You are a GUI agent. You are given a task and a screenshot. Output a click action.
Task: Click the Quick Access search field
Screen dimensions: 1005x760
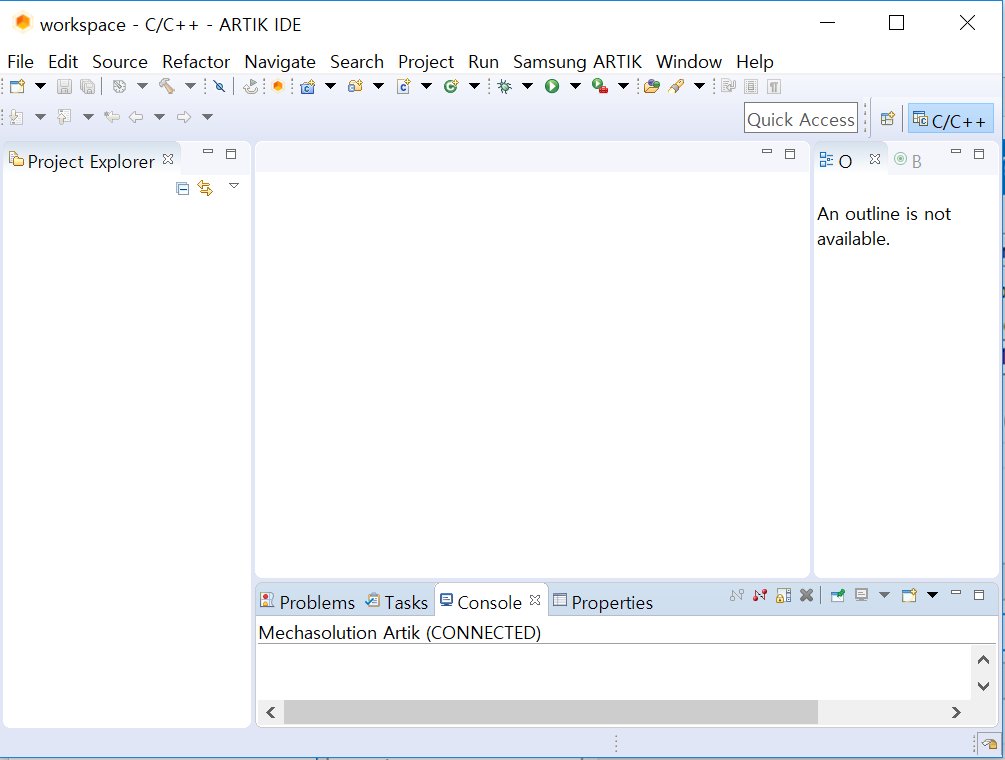click(801, 119)
